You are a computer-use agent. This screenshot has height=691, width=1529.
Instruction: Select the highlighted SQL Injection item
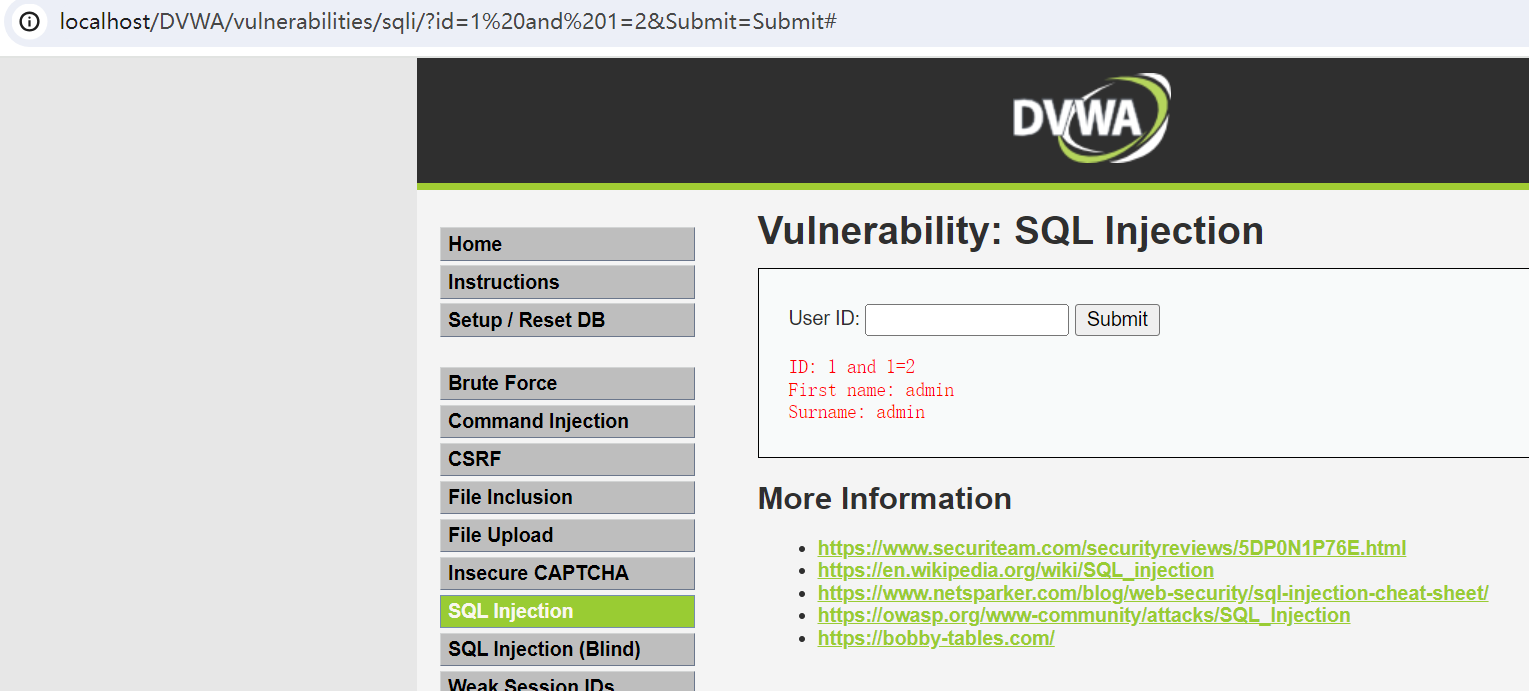pos(567,611)
